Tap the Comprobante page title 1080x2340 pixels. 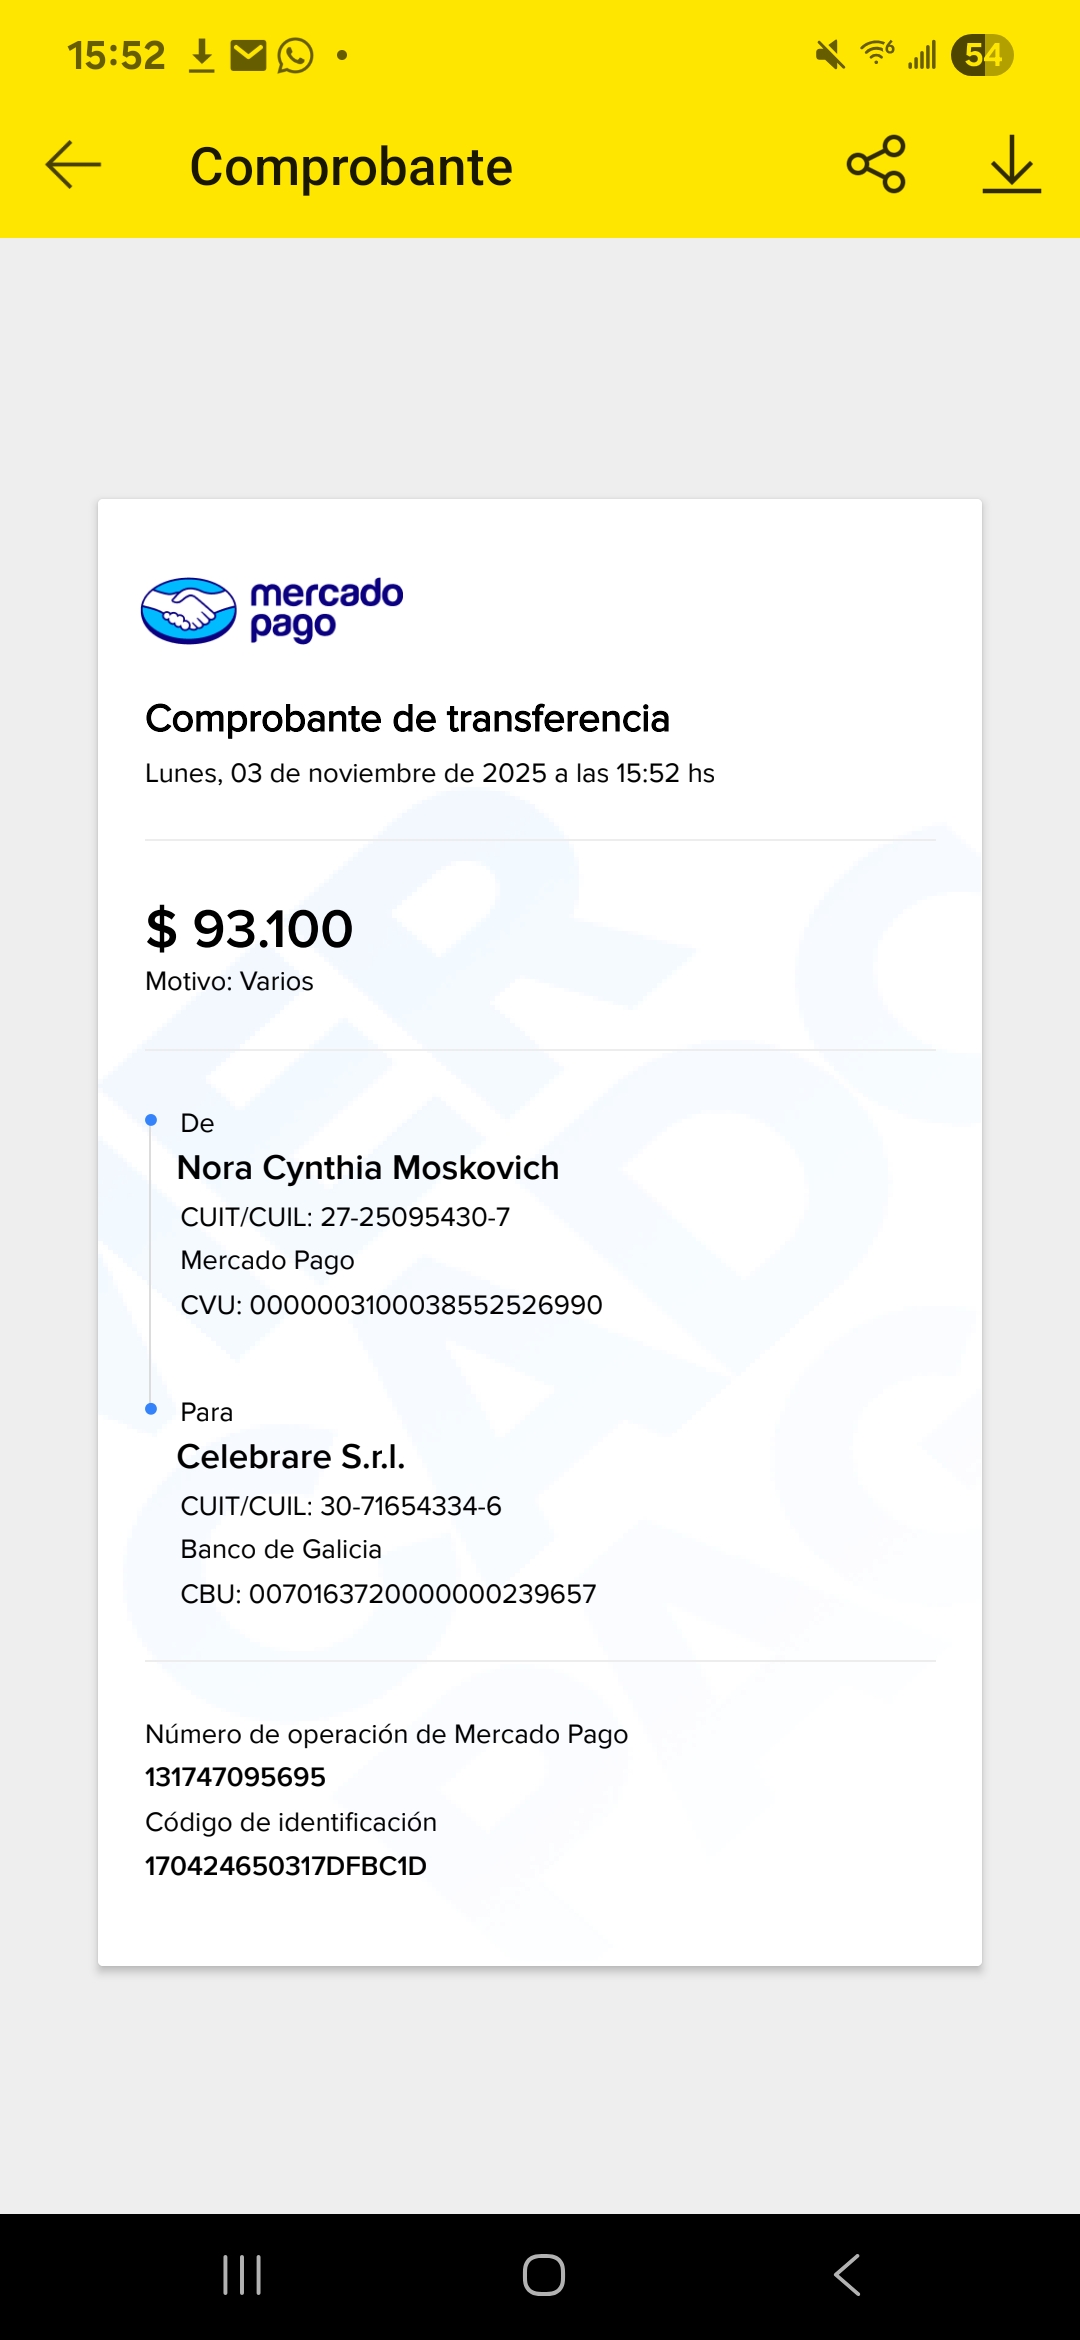point(351,167)
